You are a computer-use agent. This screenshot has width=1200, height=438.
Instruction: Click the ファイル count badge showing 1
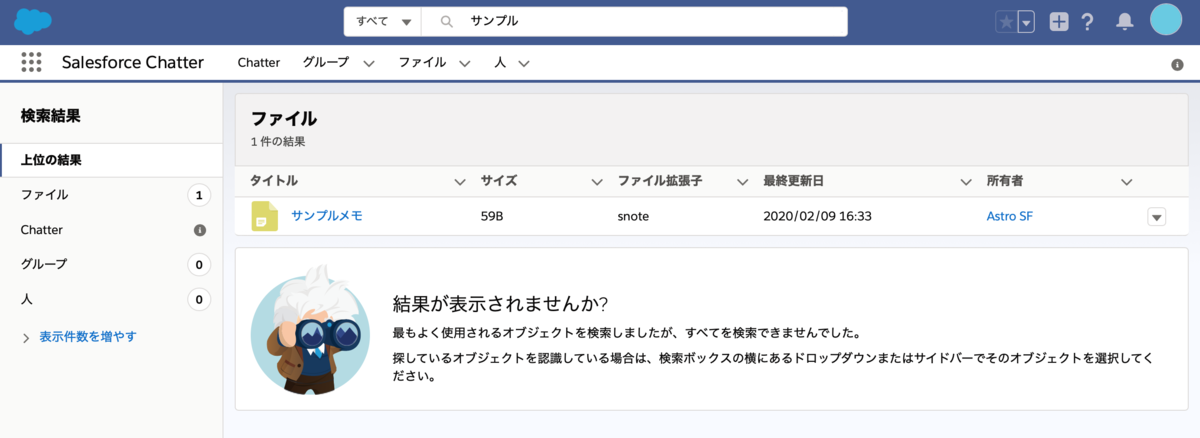(199, 195)
